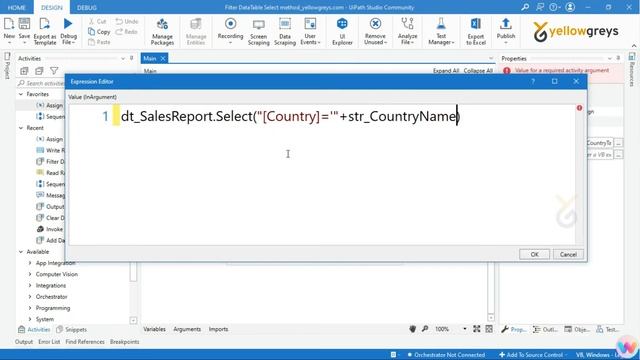The width and height of the screenshot is (640, 360).
Task: Open the Error List panel
Action: pyautogui.click(x=49, y=342)
